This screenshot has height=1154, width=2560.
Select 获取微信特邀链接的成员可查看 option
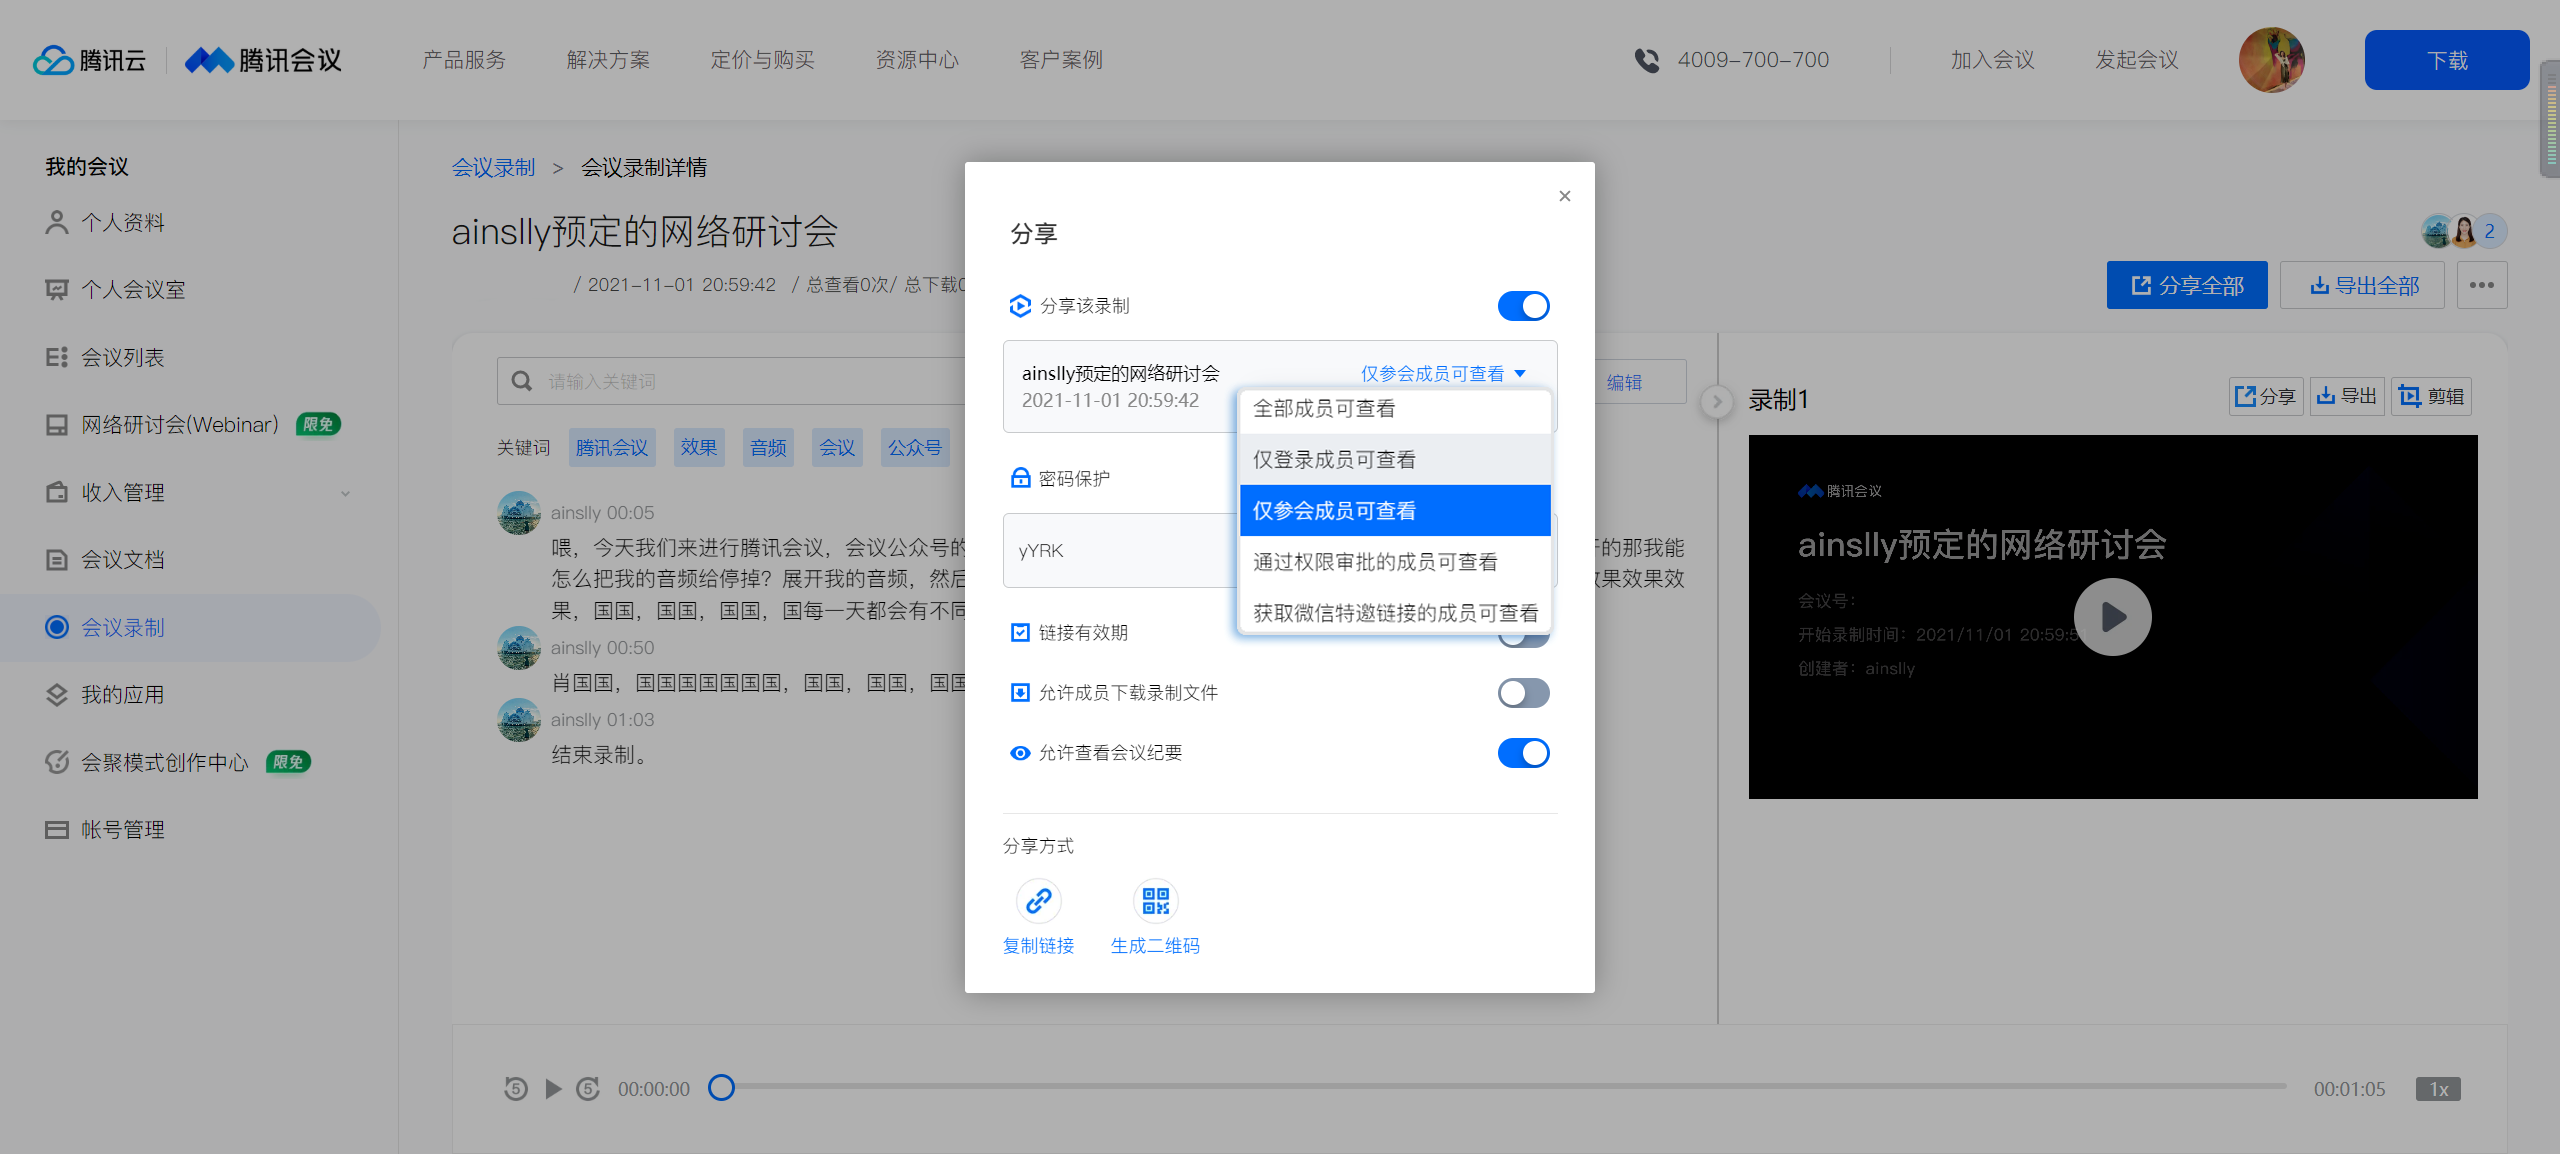click(1395, 613)
